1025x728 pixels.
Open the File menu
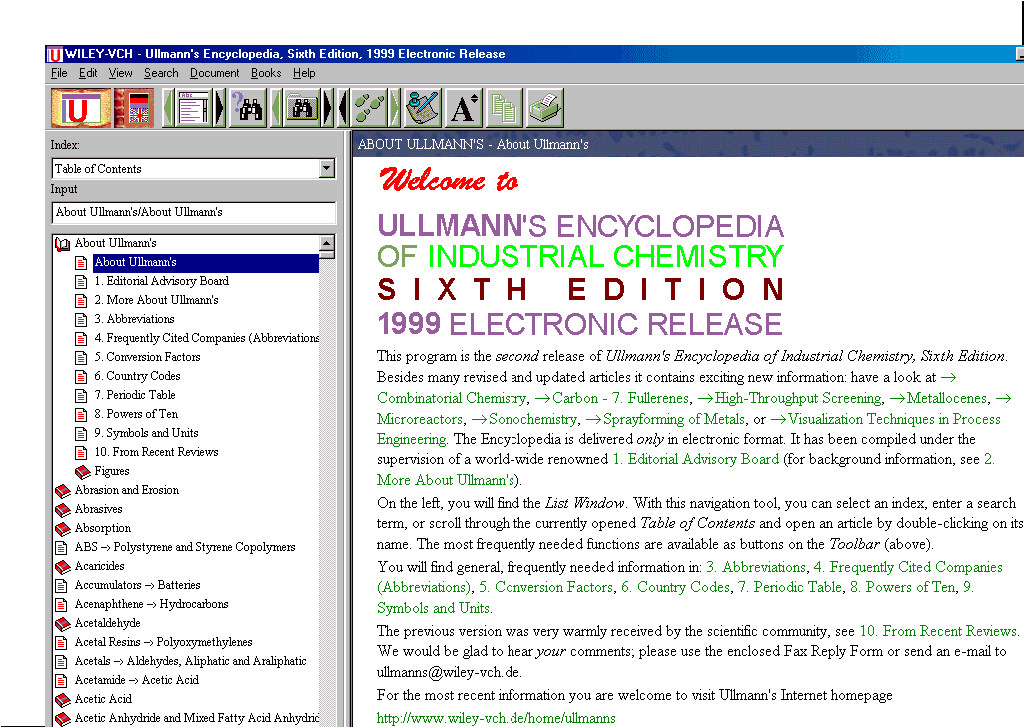59,73
